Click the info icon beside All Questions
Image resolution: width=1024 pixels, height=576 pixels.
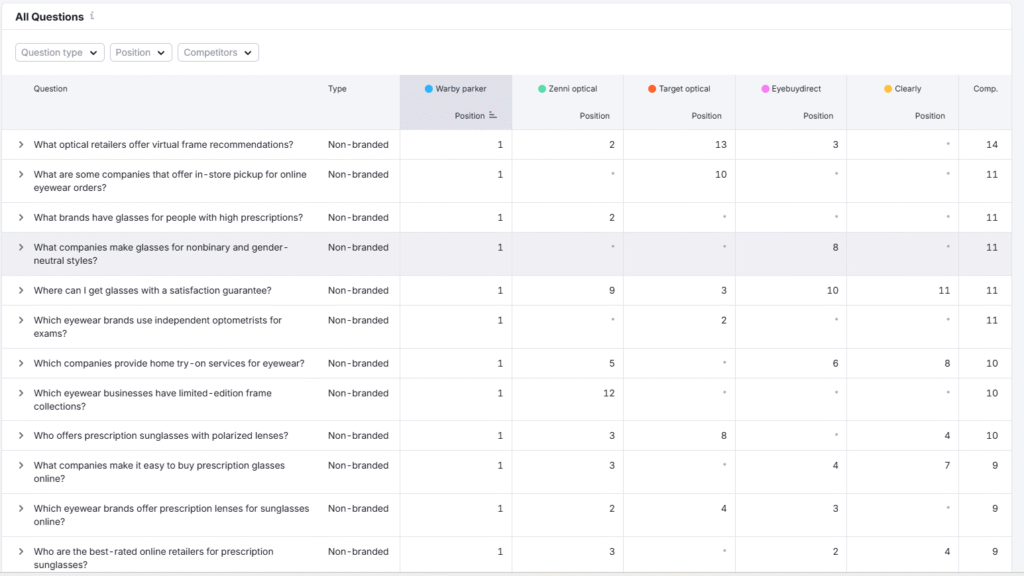coord(93,16)
